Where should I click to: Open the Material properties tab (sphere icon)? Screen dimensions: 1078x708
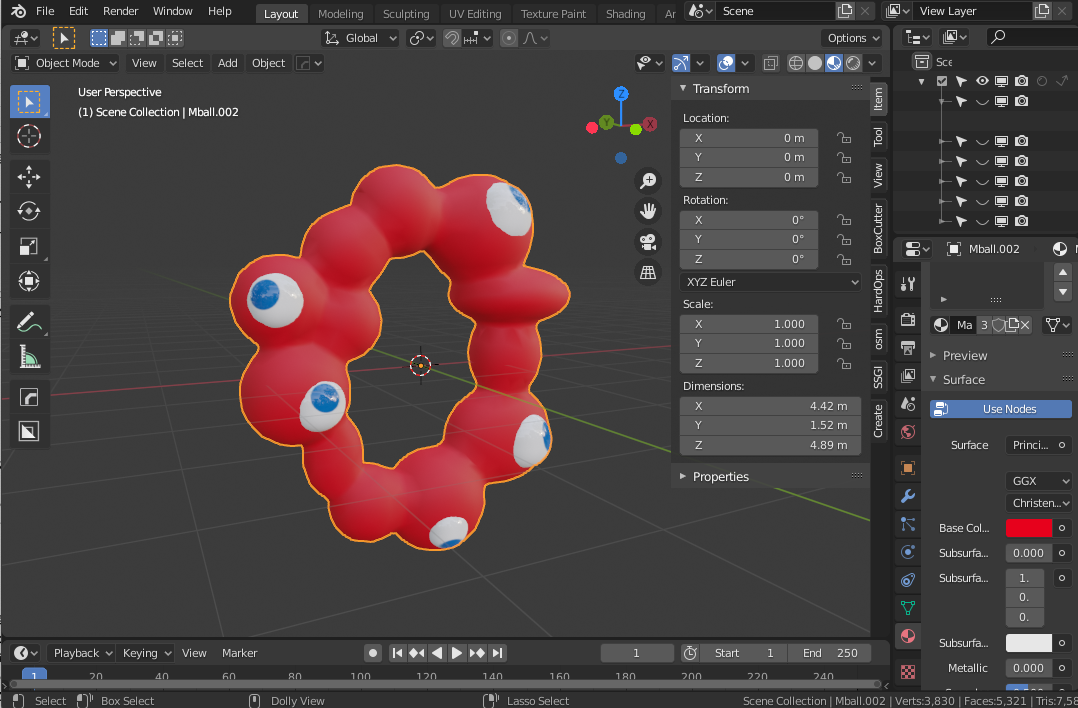click(x=907, y=636)
